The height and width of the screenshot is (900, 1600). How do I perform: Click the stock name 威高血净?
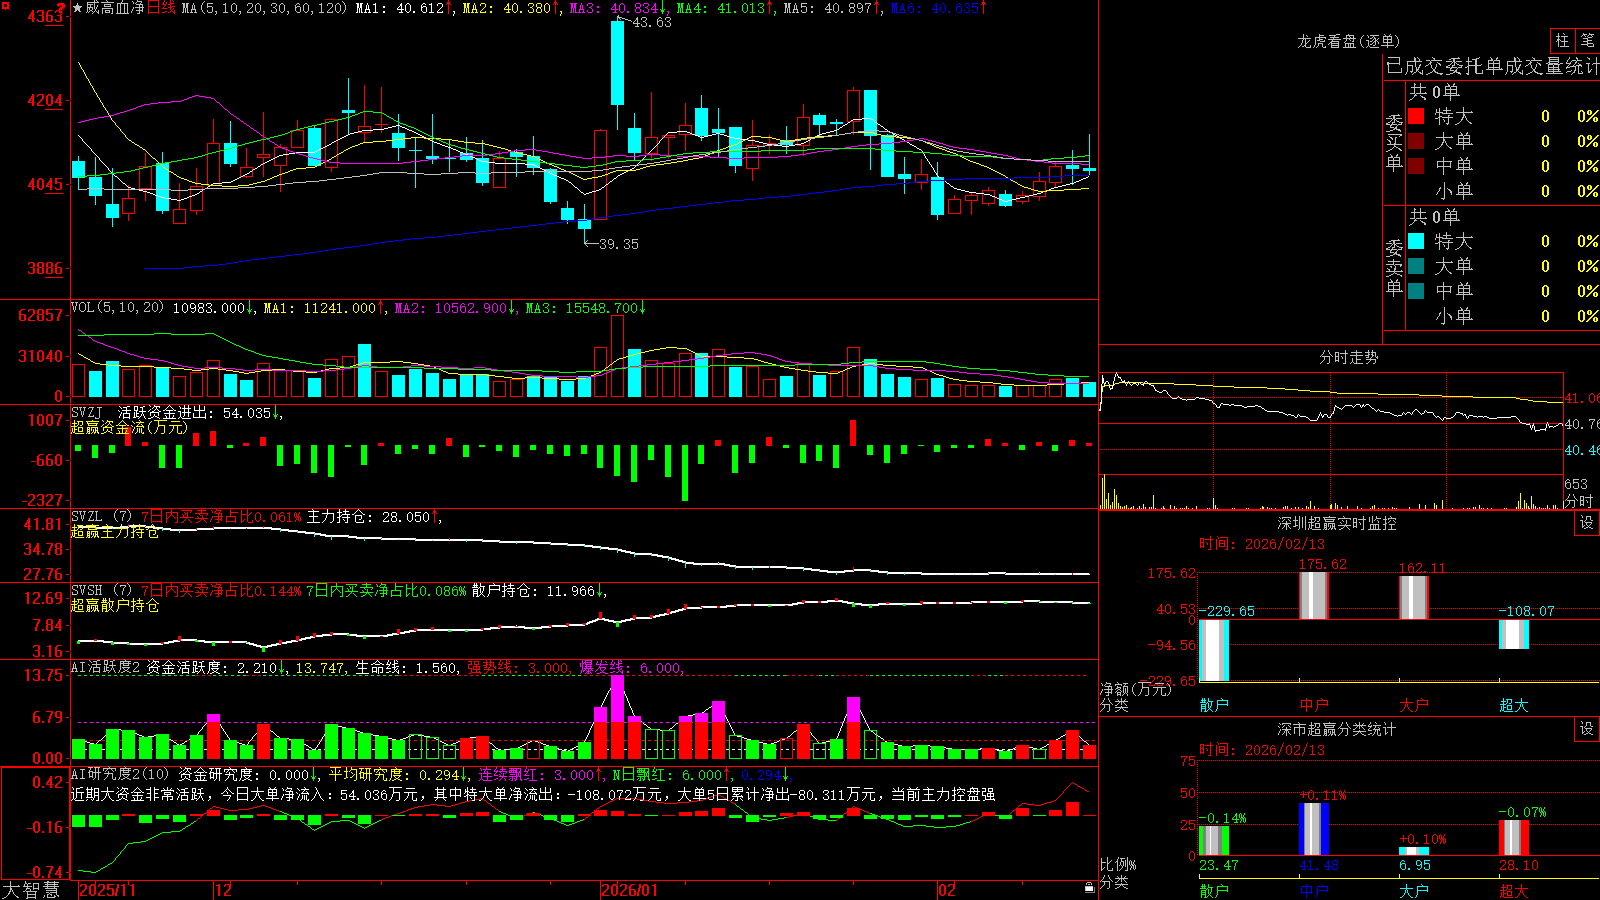pos(115,8)
